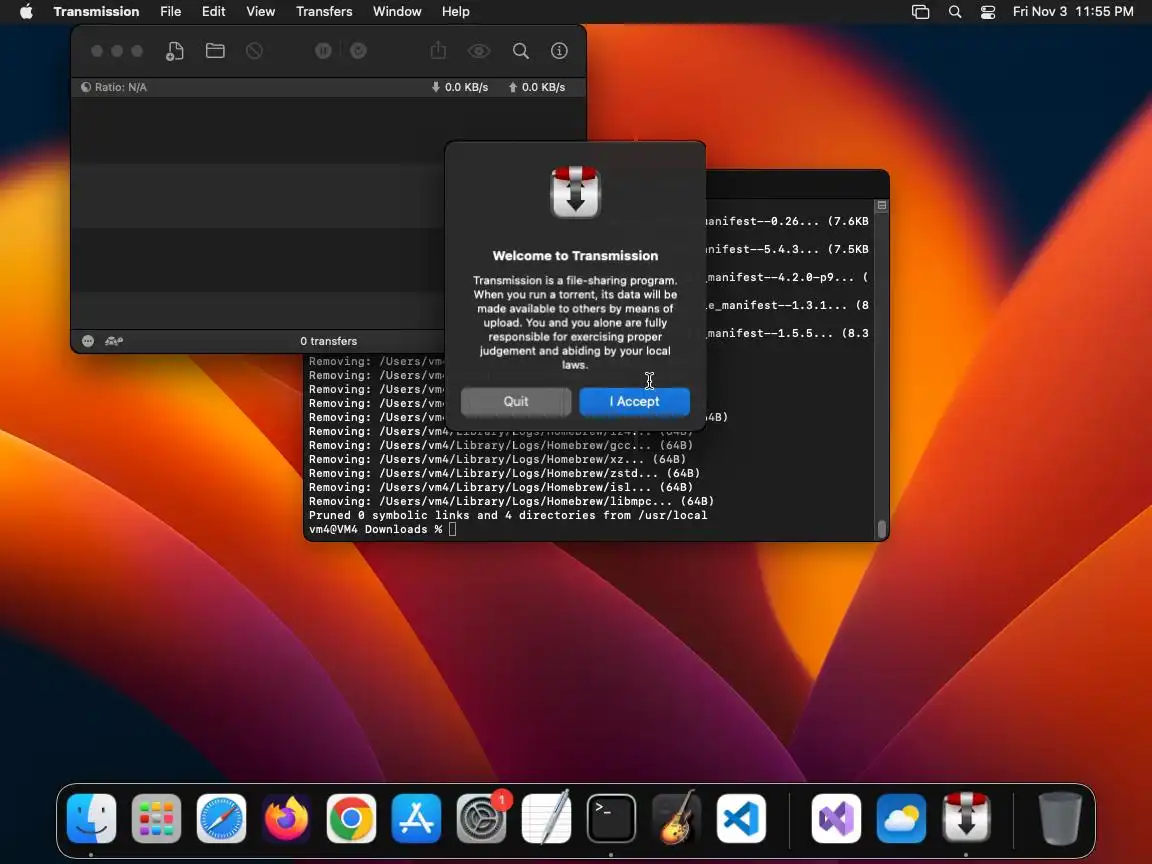Screen dimensions: 1152x864
Task: Open the Apple menu
Action: (x=26, y=12)
